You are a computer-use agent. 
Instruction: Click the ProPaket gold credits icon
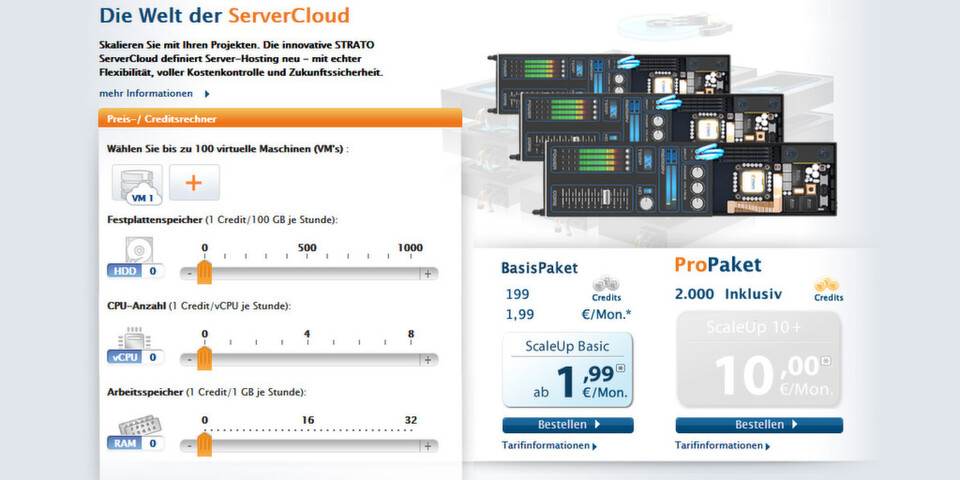(x=827, y=284)
